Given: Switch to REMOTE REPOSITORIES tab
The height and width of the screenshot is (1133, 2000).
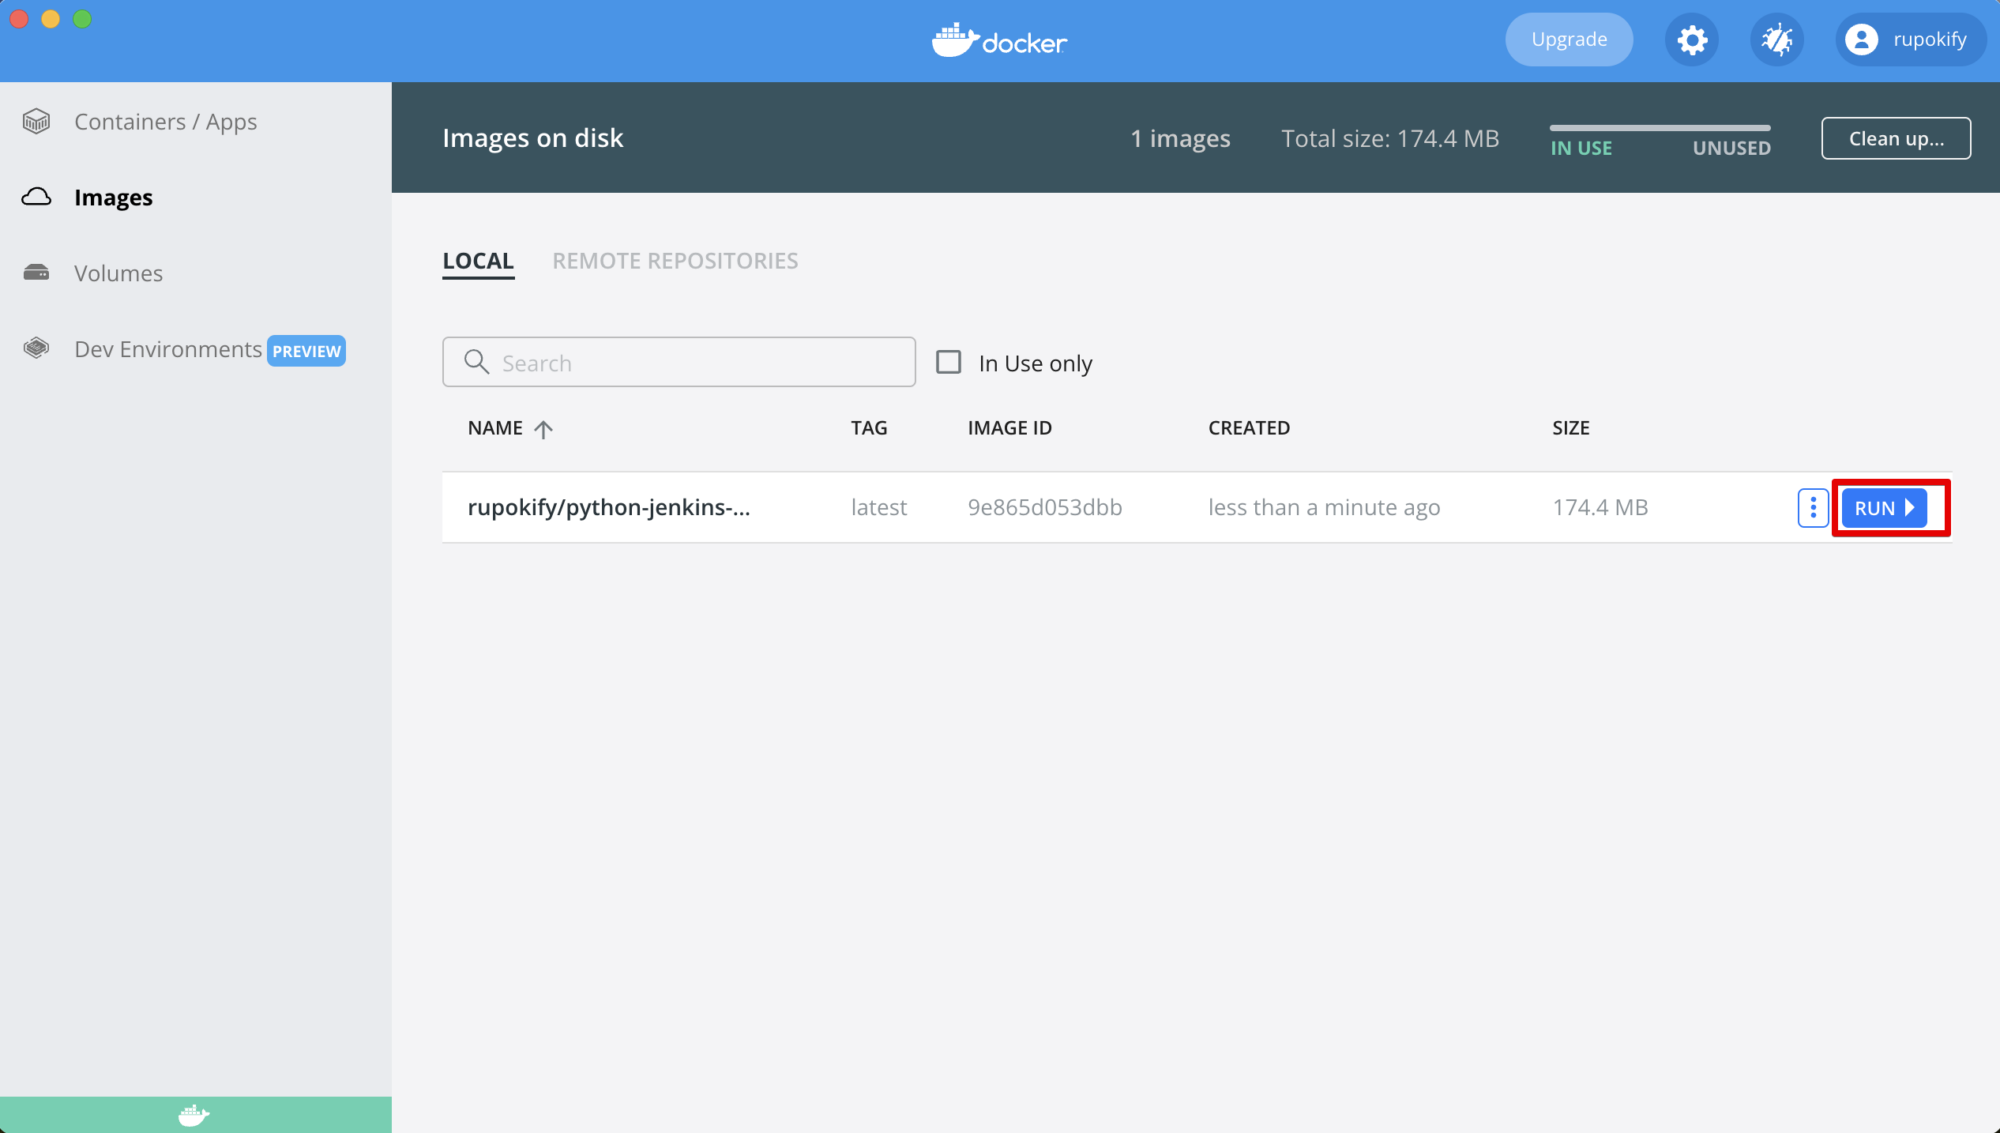Looking at the screenshot, I should click(675, 261).
